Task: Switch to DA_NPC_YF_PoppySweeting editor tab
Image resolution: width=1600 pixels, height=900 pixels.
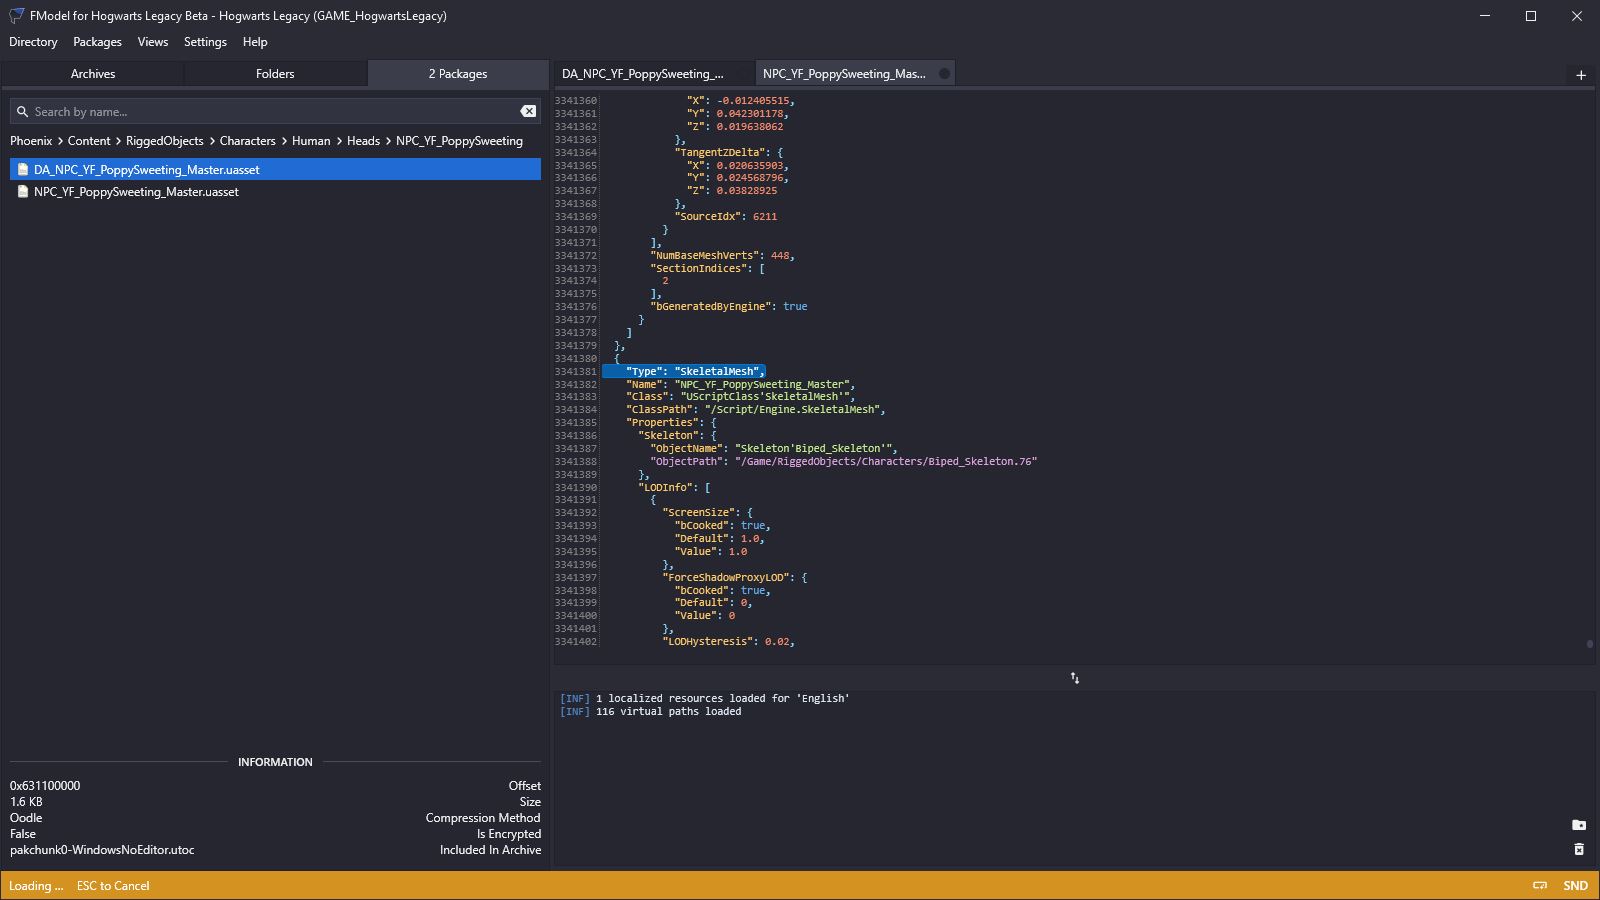Action: pyautogui.click(x=653, y=74)
